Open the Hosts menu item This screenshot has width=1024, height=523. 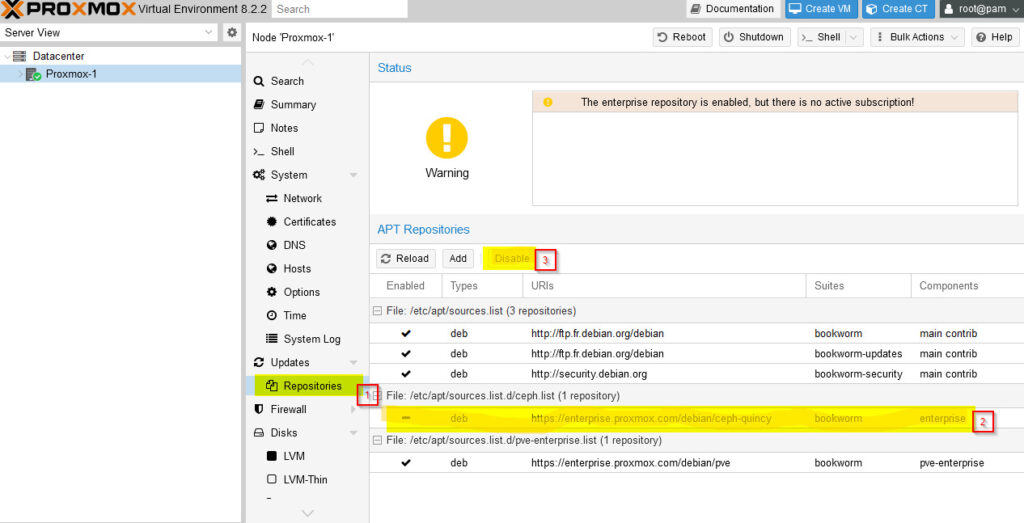click(297, 269)
